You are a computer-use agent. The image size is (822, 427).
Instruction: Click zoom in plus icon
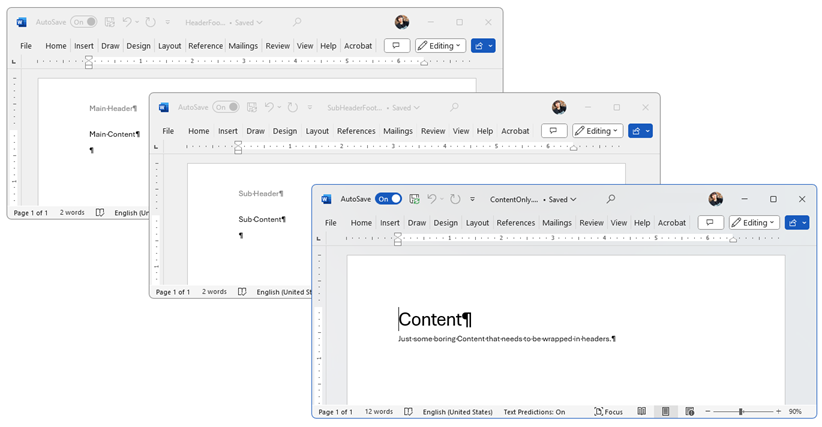click(778, 412)
